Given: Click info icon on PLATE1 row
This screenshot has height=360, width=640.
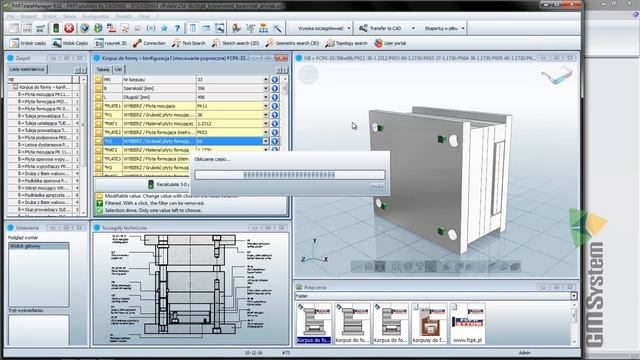Looking at the screenshot, I should pos(275,106).
